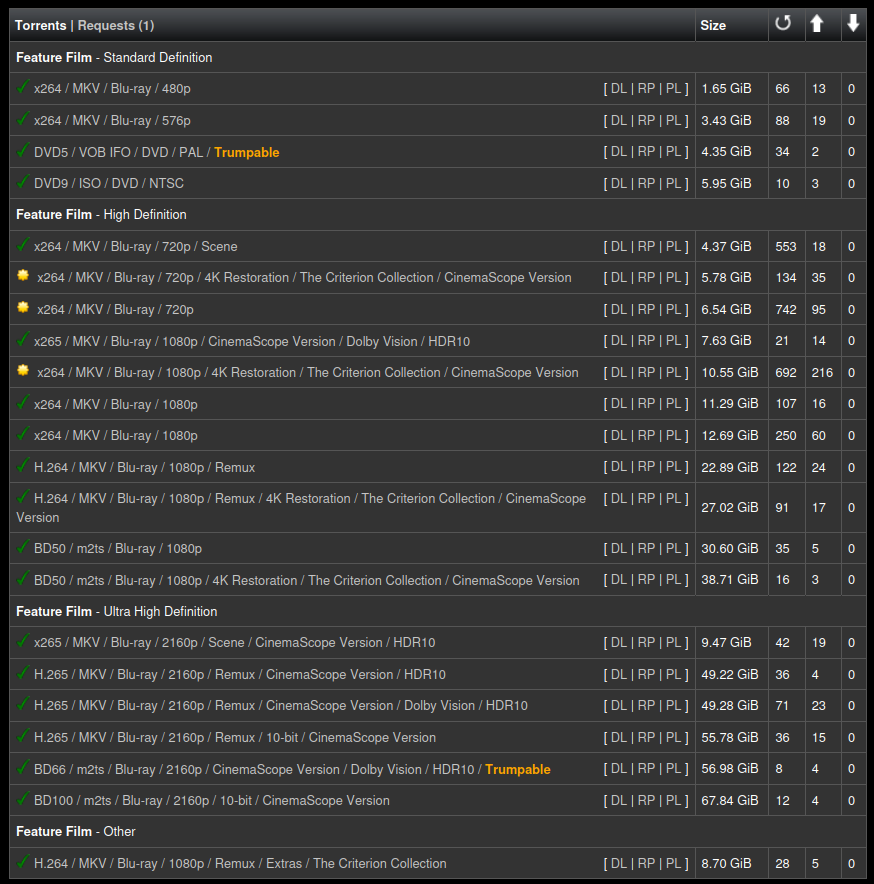The width and height of the screenshot is (874, 884).
Task: Click the checkmark beside BD100 67.84 GiB torrent
Action: tap(23, 799)
